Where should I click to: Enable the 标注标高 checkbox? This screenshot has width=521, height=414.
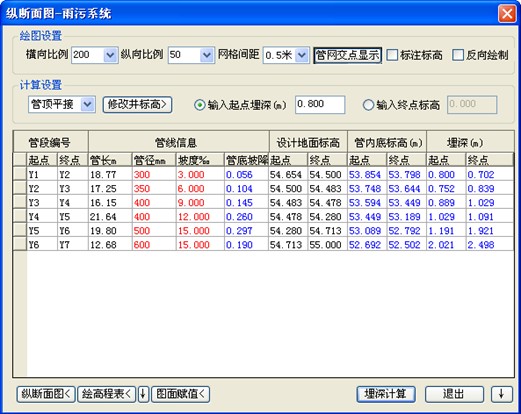point(392,55)
